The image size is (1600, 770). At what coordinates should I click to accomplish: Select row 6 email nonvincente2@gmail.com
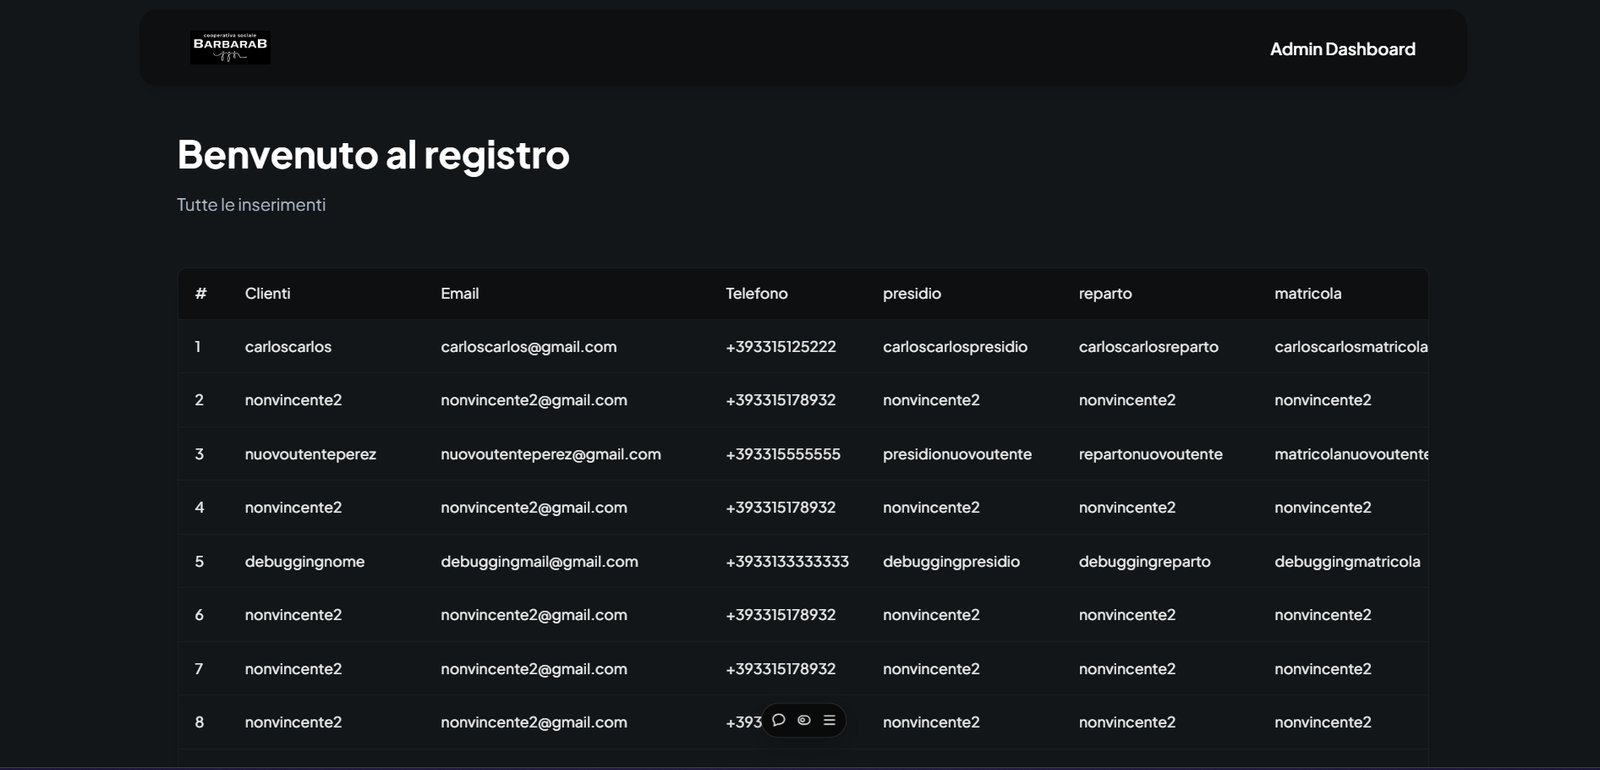tap(534, 615)
